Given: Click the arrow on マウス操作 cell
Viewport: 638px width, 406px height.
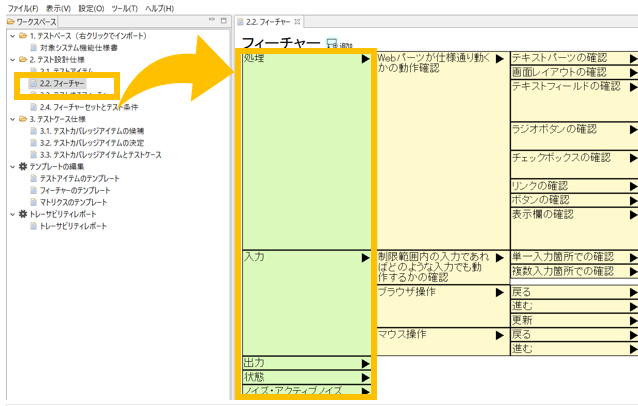Looking at the screenshot, I should click(500, 335).
